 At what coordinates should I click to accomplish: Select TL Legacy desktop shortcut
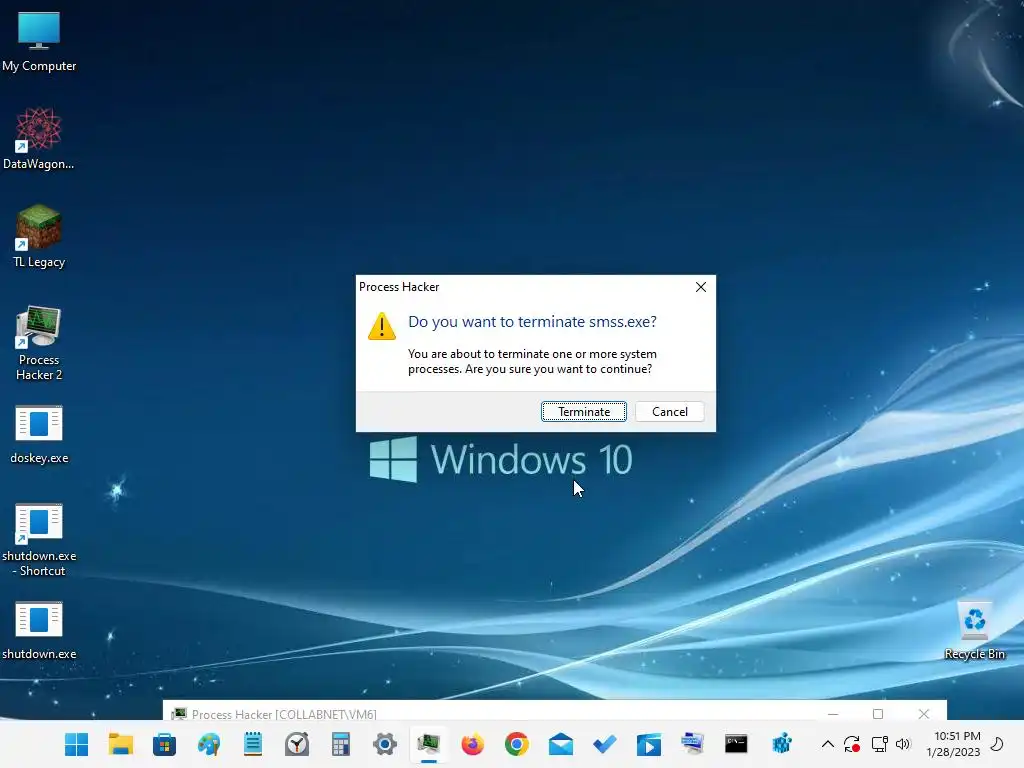39,236
